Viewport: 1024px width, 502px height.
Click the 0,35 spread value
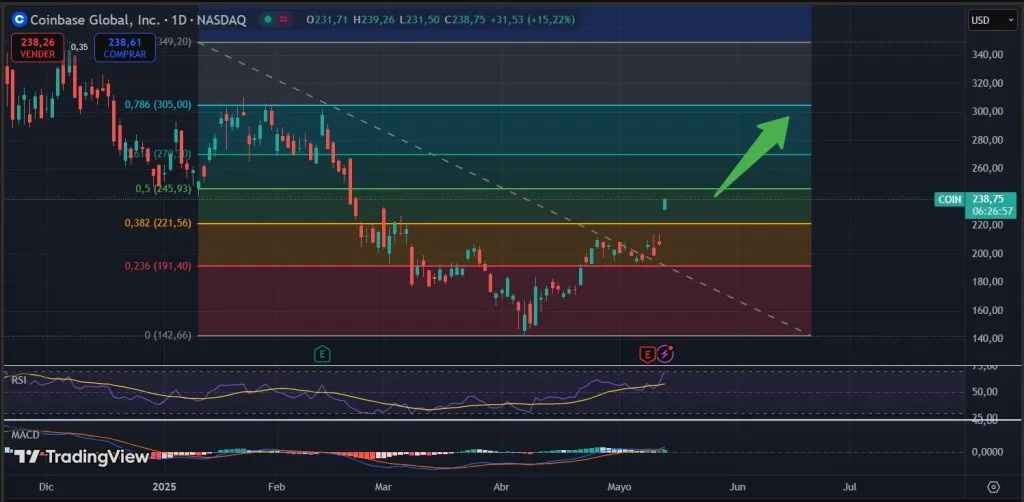79,47
